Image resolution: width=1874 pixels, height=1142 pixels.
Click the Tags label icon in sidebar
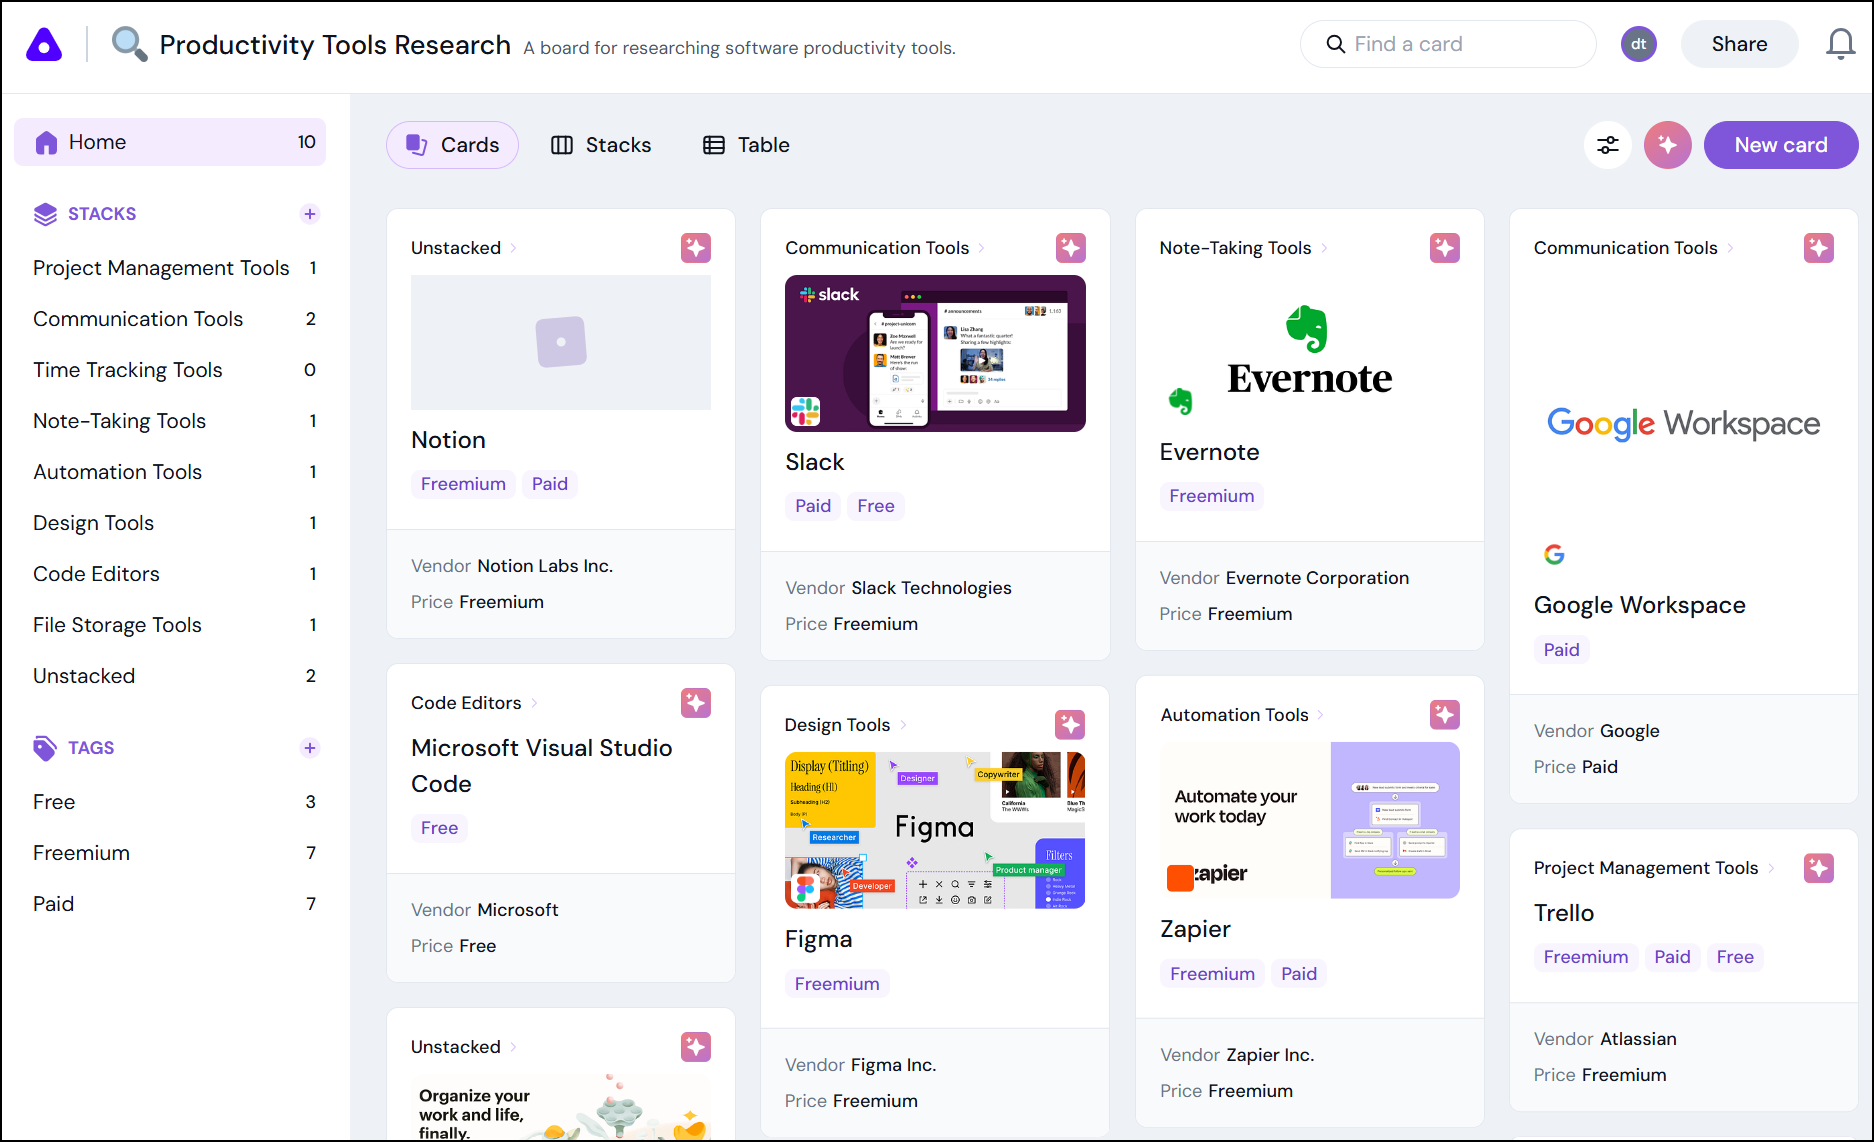click(46, 748)
